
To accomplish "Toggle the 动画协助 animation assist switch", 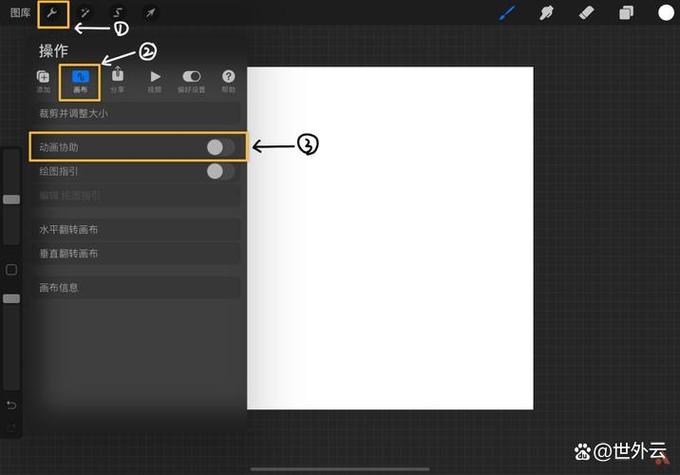I will [221, 147].
